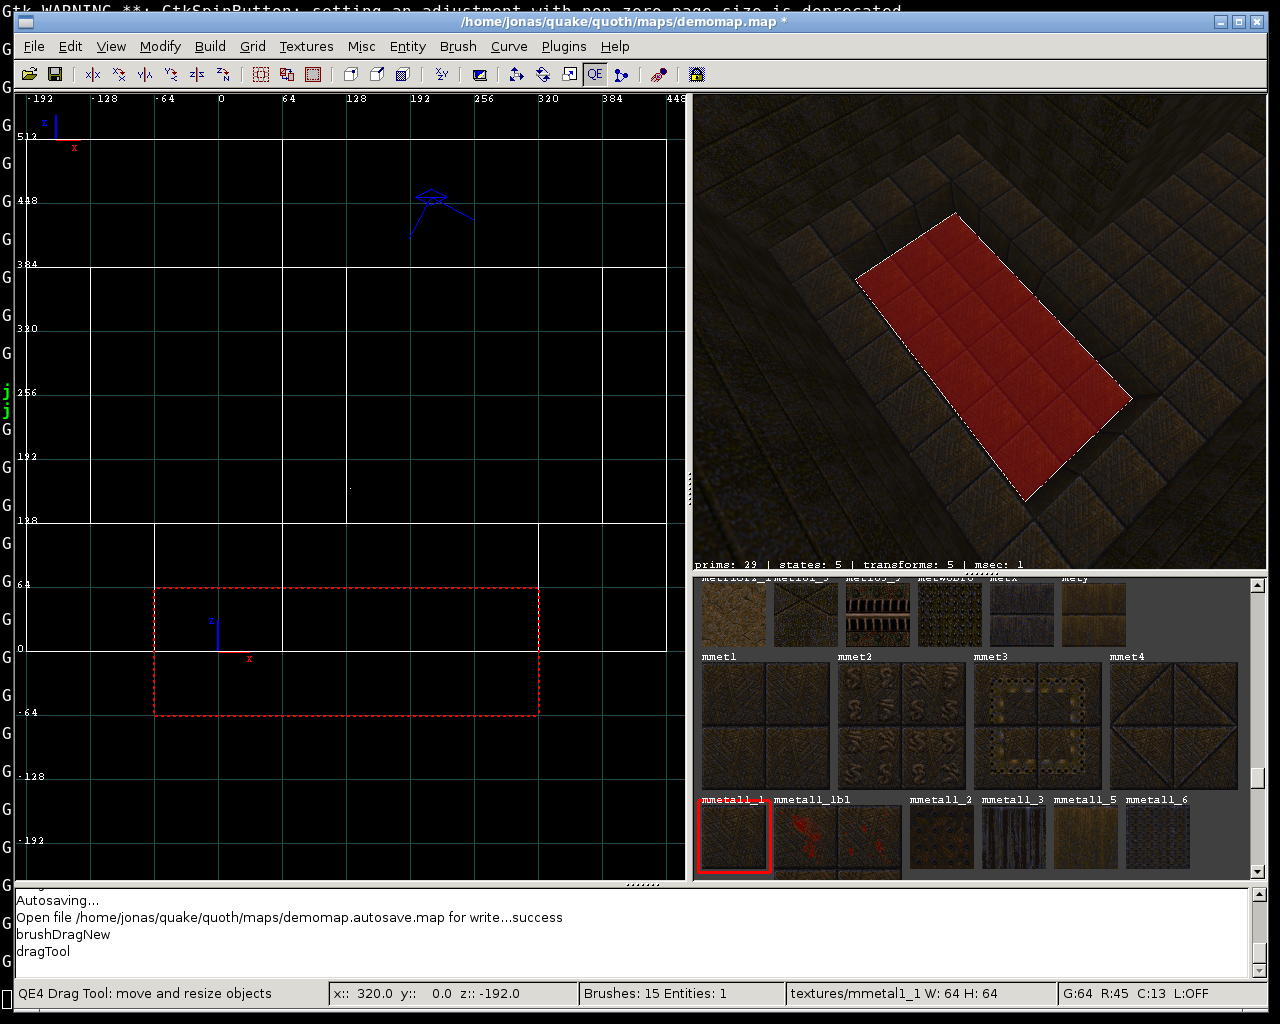Click texture browser scrollbar down arrow
Screen dimensions: 1280x1024
[x=1258, y=872]
